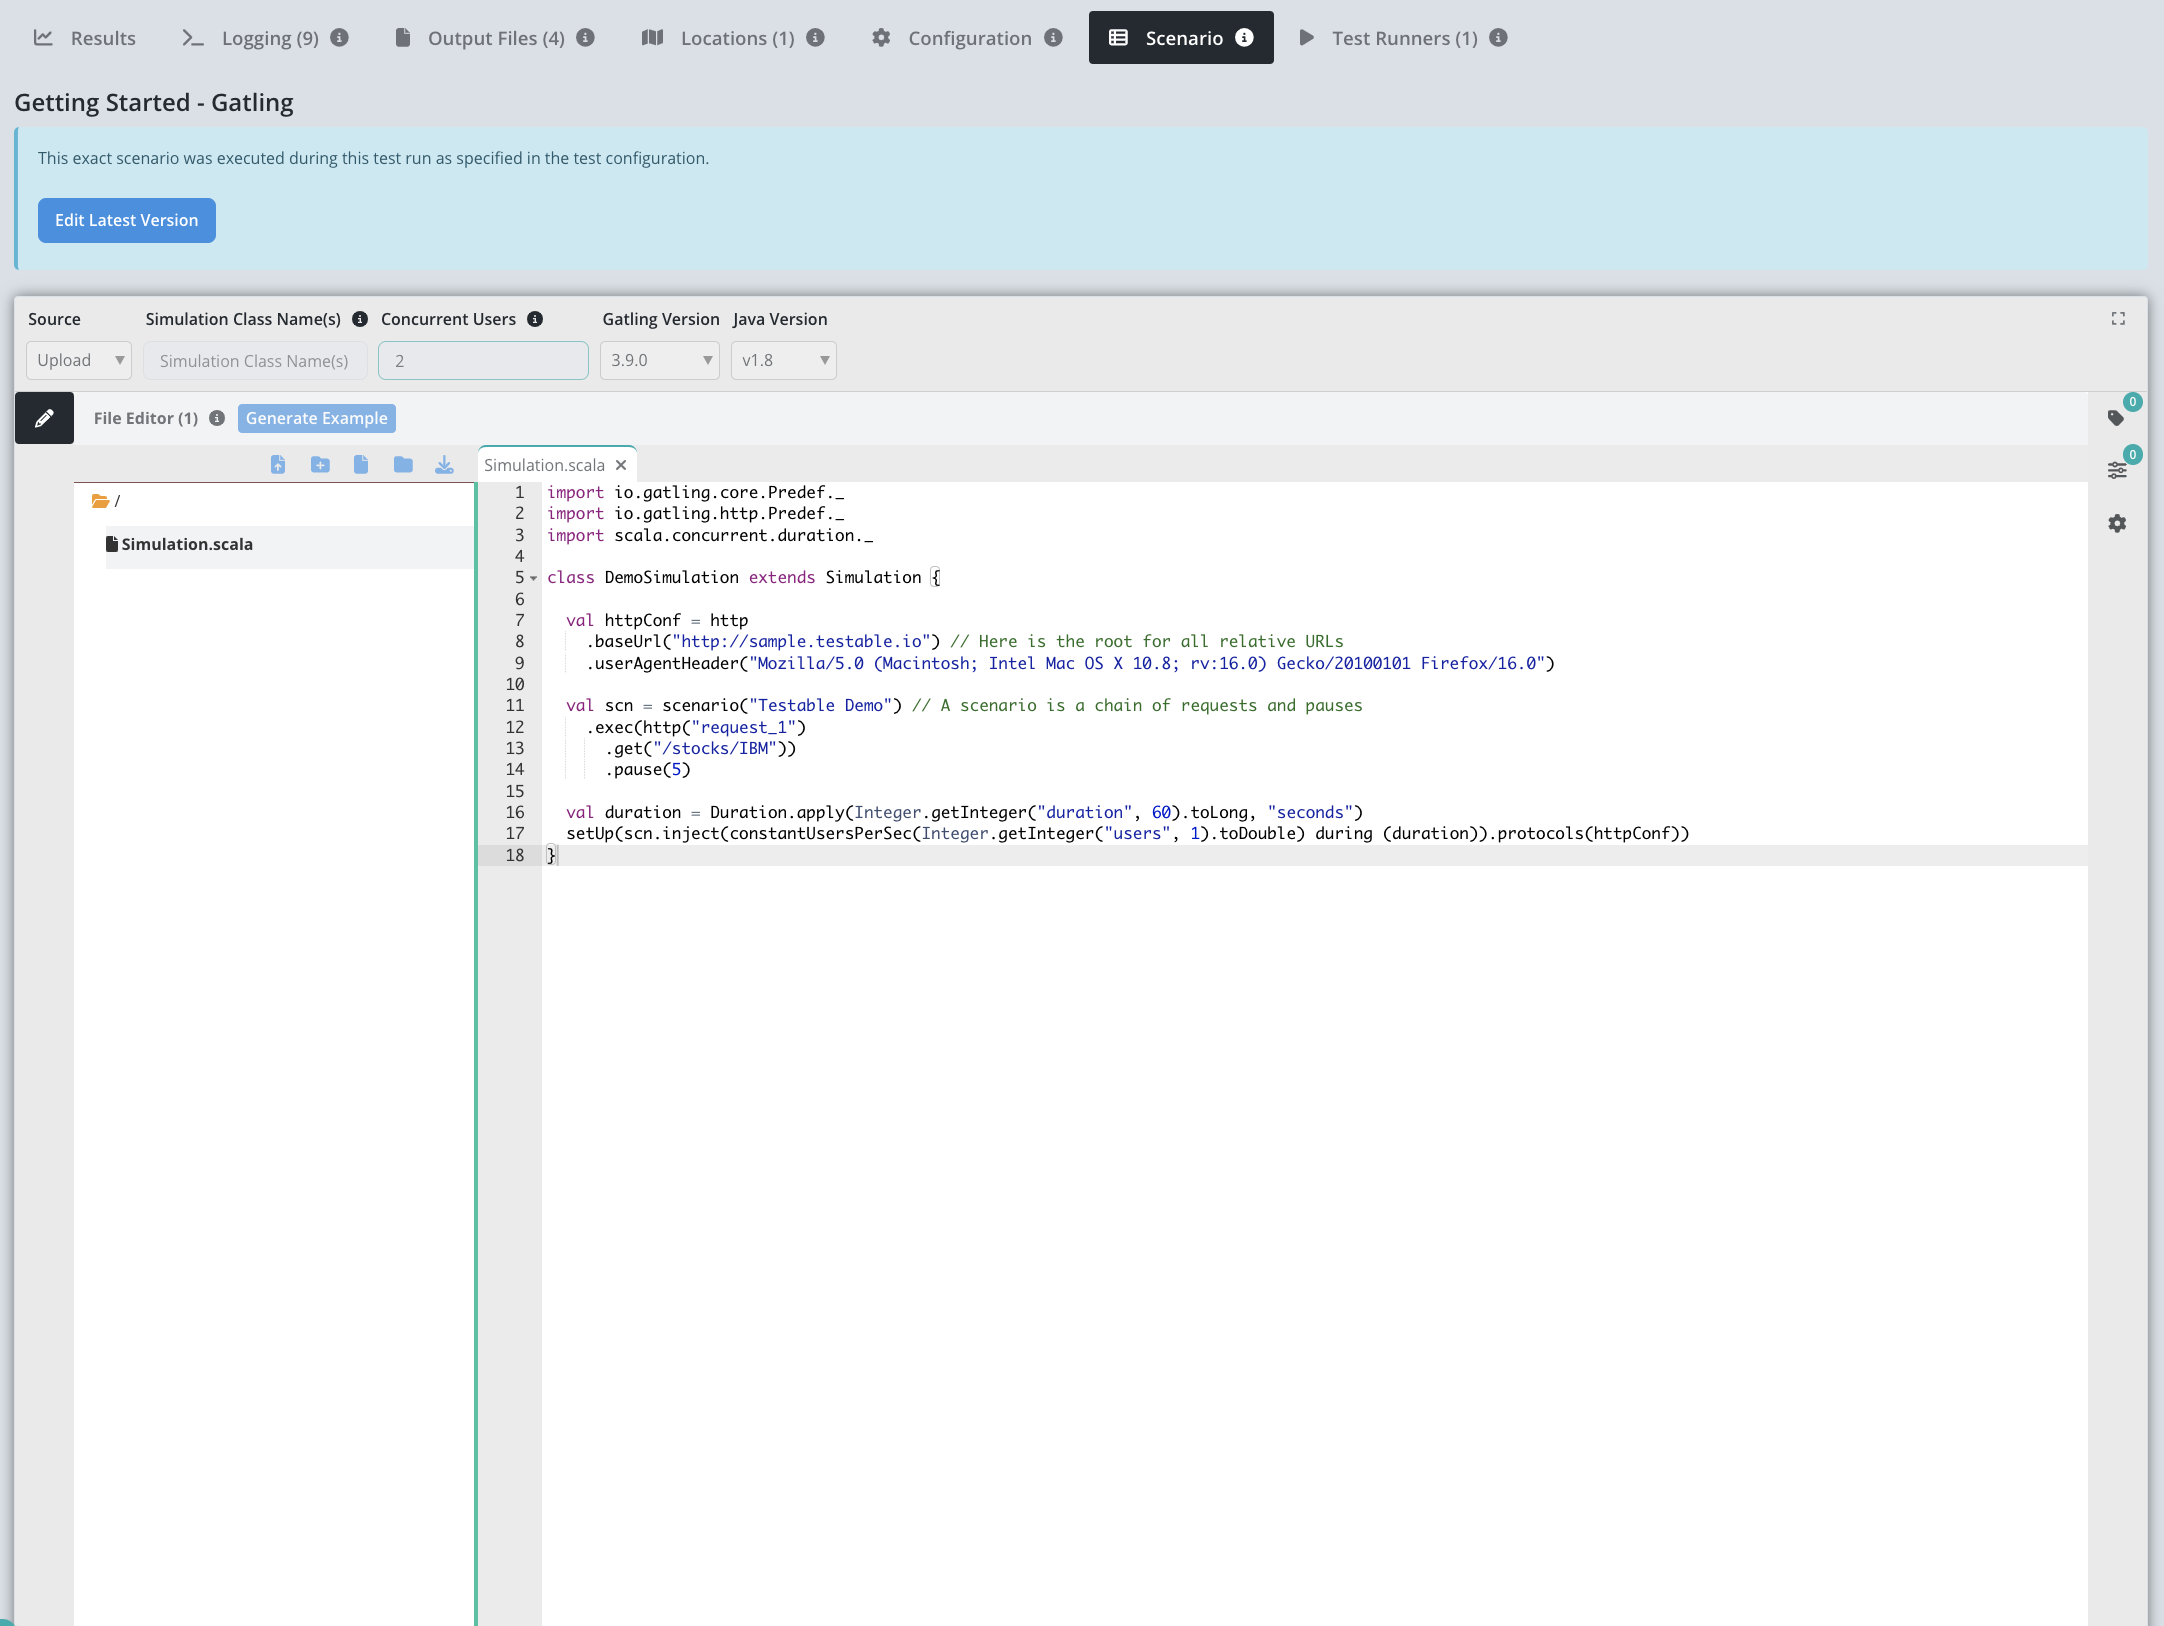Click info icon on Scenario tab

[x=1244, y=38]
